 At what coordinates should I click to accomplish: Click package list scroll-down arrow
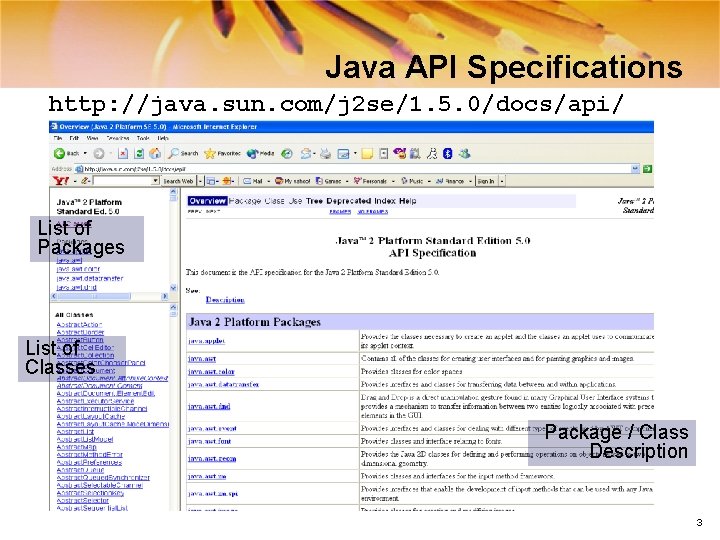174,288
